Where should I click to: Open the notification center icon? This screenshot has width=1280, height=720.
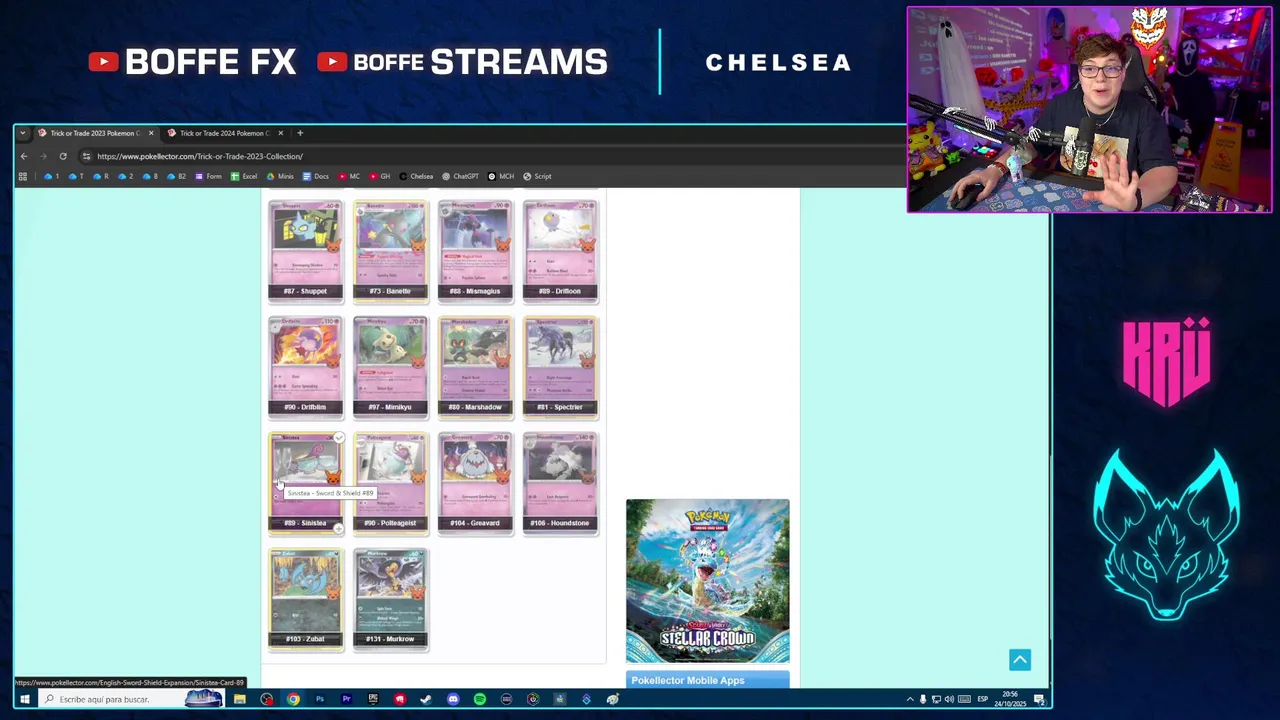1040,699
